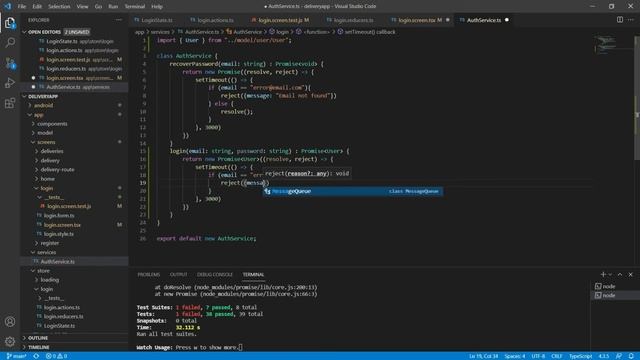Click line number 26 in the gutter
This screenshot has height=360, width=640.
[142, 238]
